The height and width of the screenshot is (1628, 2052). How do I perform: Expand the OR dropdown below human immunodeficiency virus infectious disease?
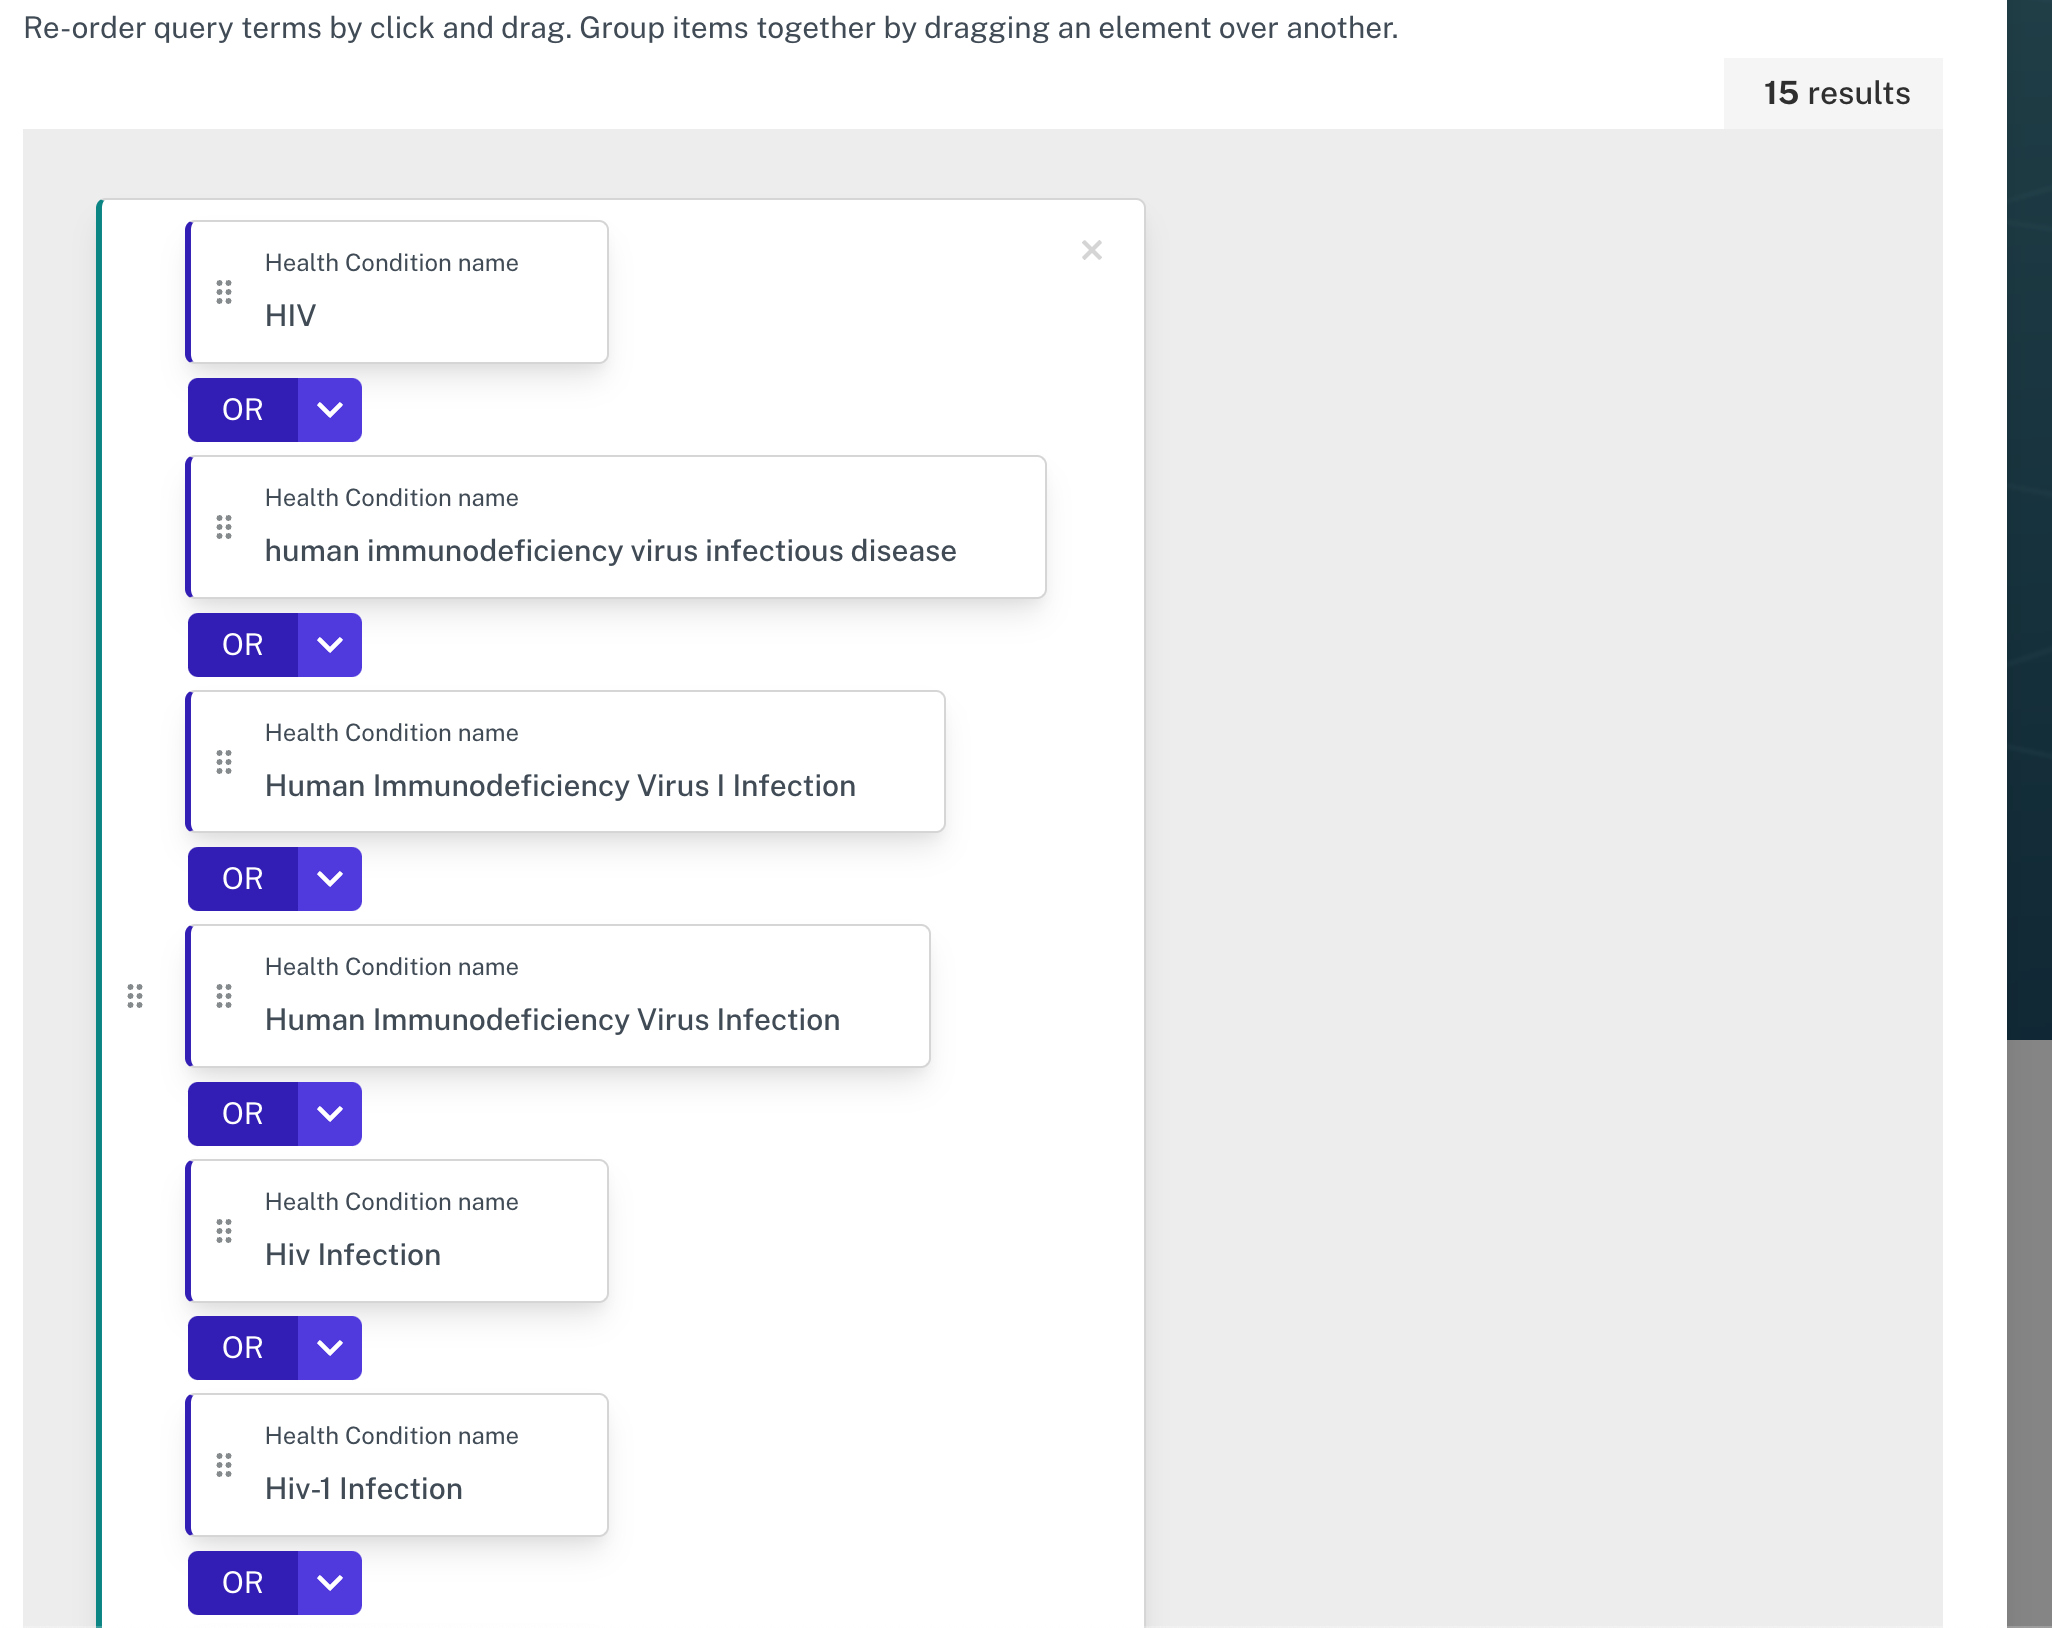(330, 644)
